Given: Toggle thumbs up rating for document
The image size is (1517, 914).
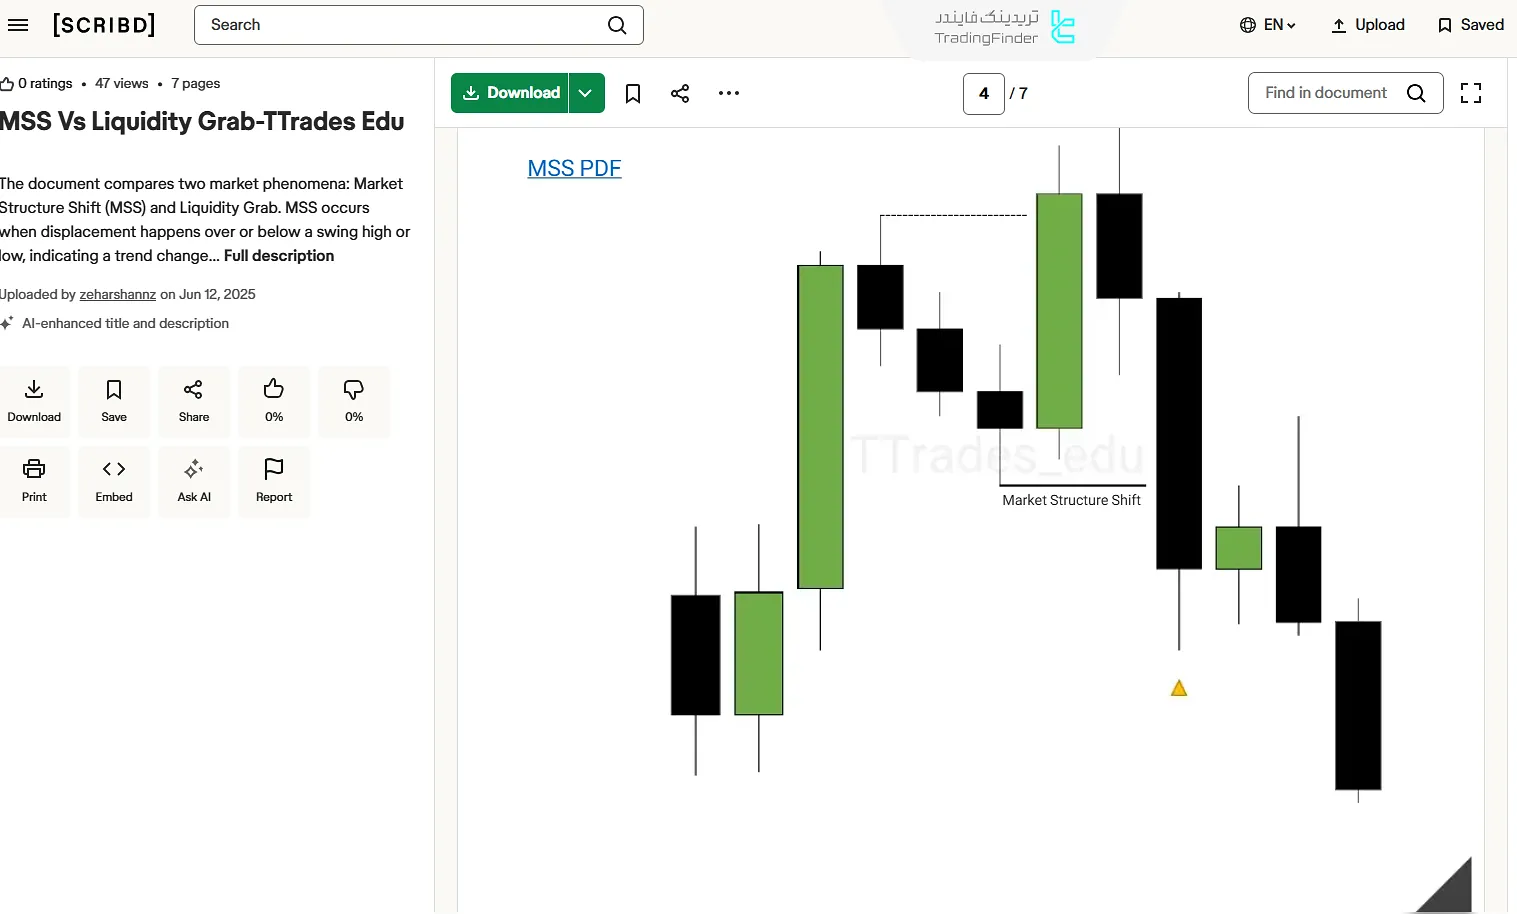Looking at the screenshot, I should coord(274,400).
